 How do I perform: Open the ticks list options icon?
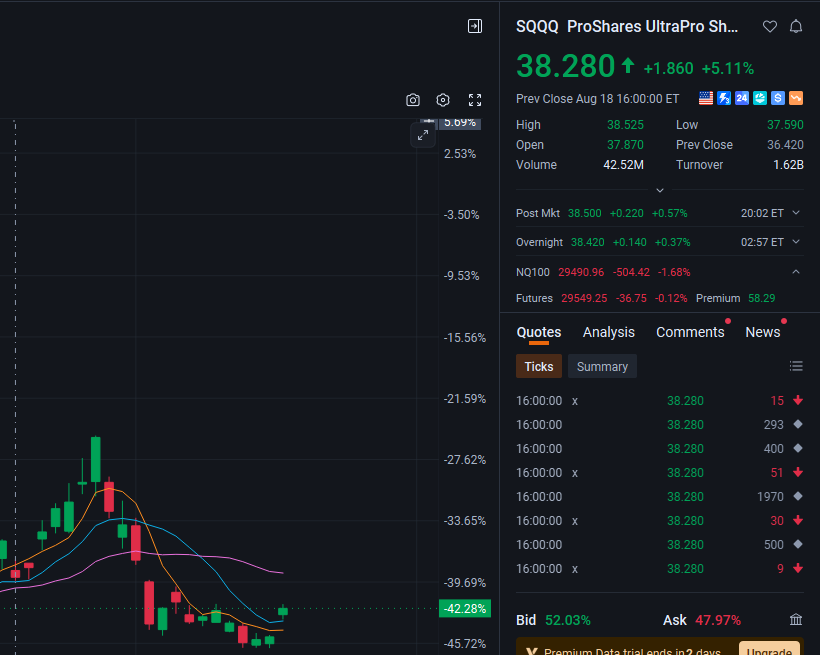point(796,366)
